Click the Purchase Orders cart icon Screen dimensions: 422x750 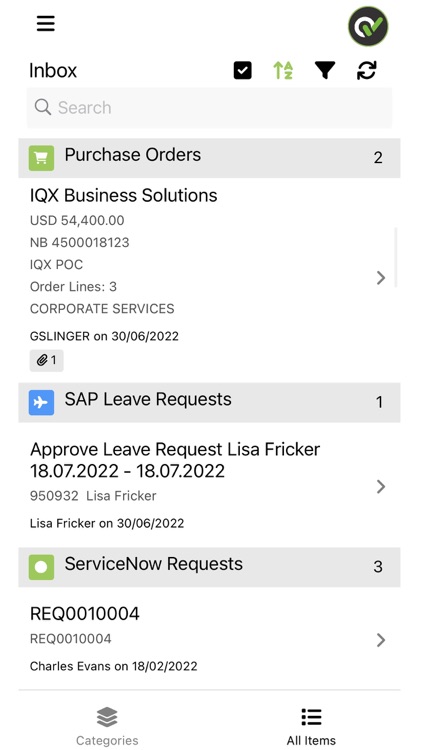[x=41, y=158]
